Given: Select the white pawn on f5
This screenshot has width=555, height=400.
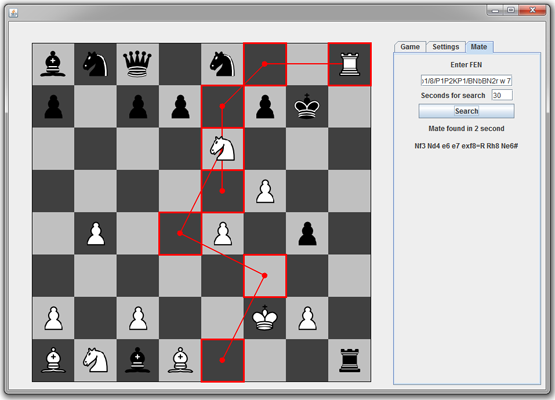Looking at the screenshot, I should click(x=265, y=191).
